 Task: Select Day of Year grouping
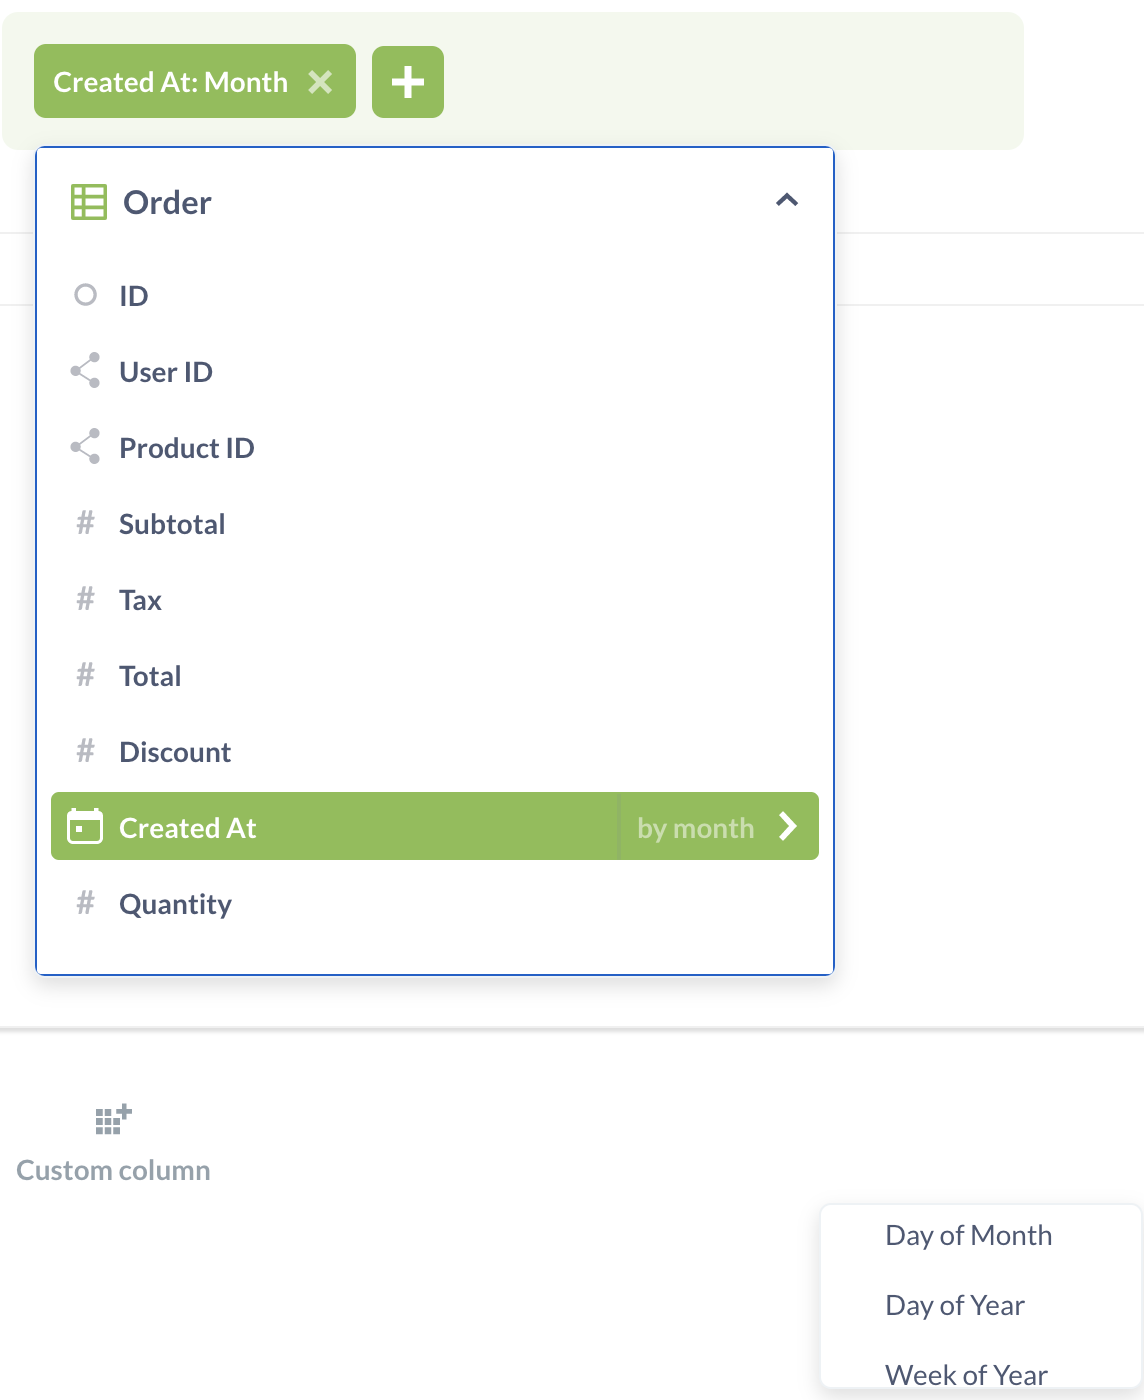point(954,1305)
